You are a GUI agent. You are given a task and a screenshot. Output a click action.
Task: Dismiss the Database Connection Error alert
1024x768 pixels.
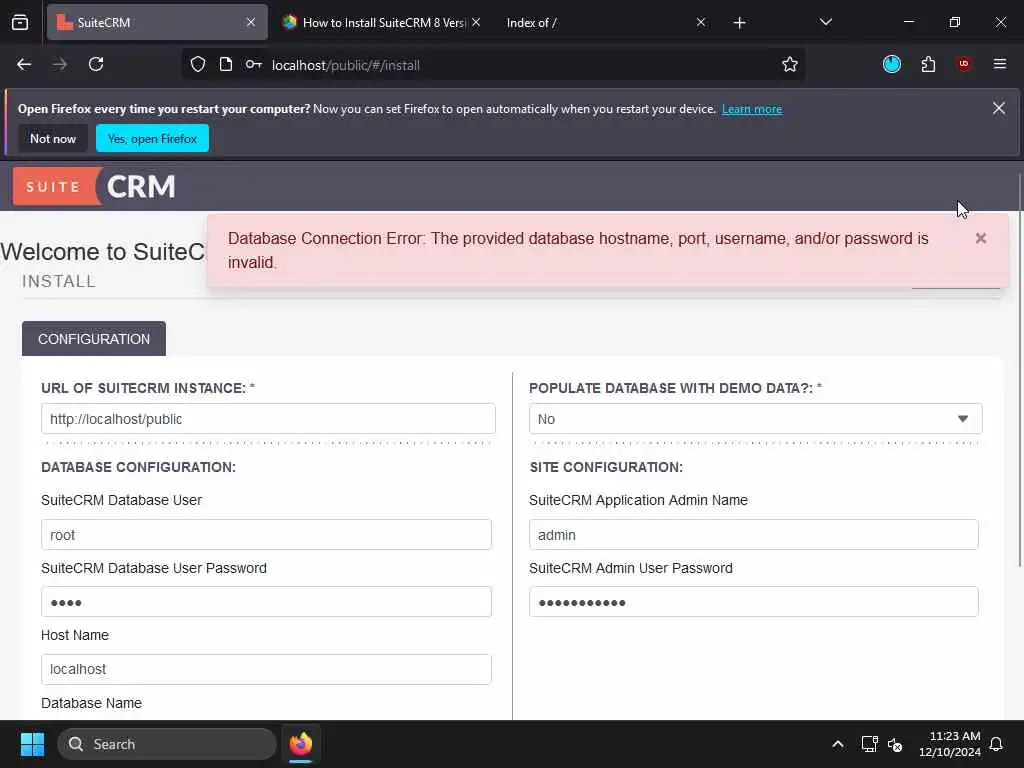point(980,238)
